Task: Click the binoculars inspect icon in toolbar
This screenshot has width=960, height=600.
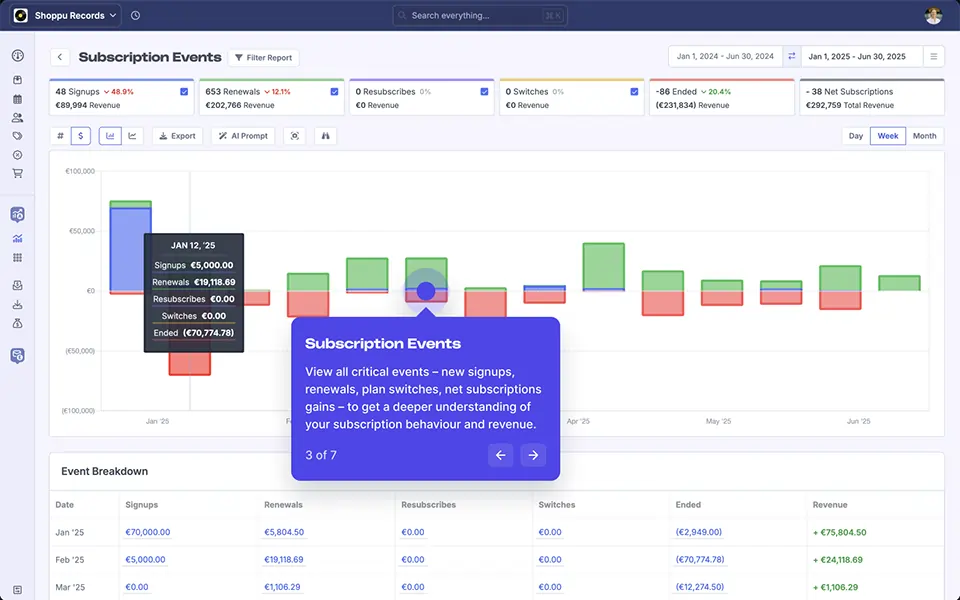Action: click(x=325, y=135)
